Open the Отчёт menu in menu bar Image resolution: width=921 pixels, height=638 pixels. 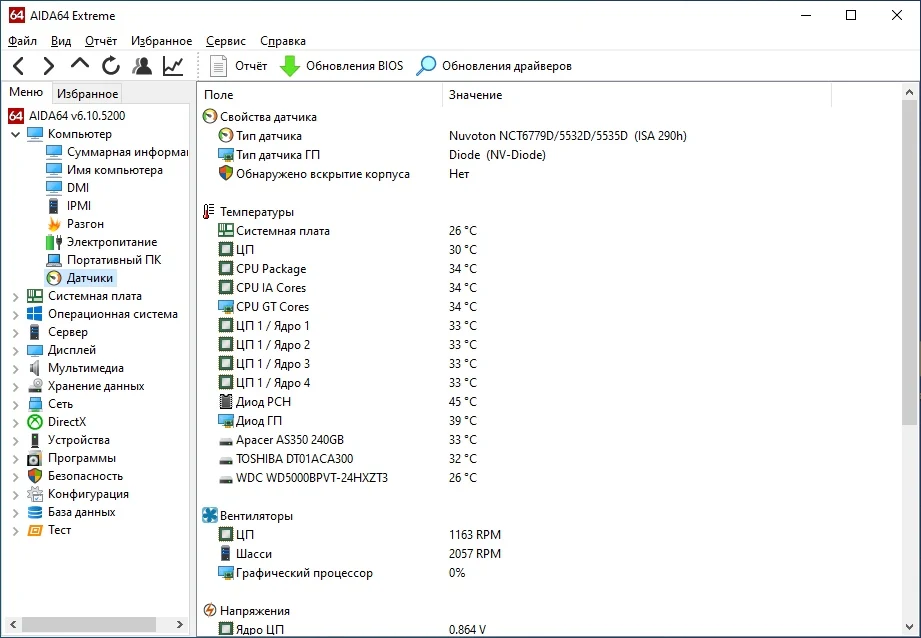pyautogui.click(x=101, y=41)
